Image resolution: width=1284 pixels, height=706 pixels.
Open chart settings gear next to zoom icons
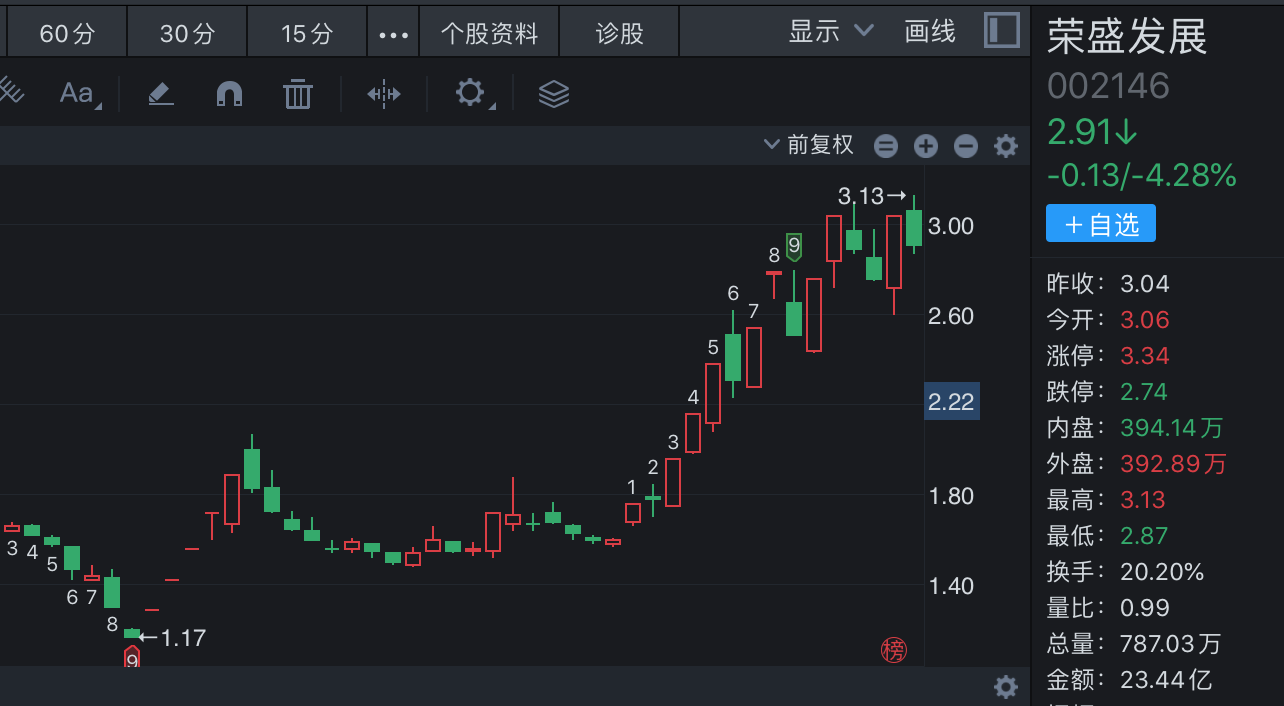(x=1005, y=146)
